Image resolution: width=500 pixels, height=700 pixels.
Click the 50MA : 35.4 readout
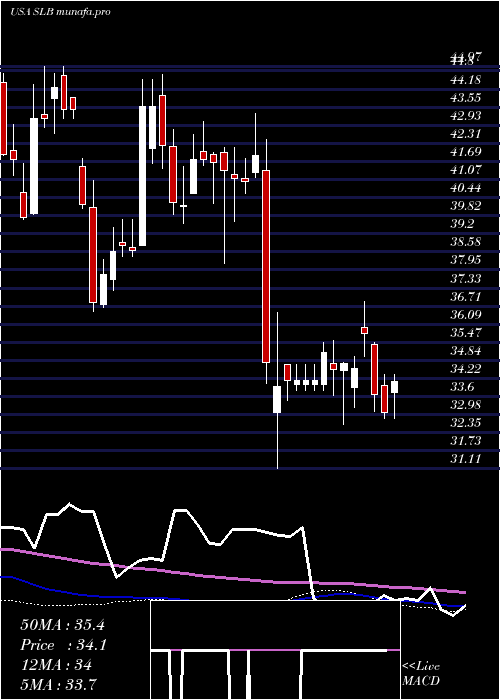[x=62, y=625]
